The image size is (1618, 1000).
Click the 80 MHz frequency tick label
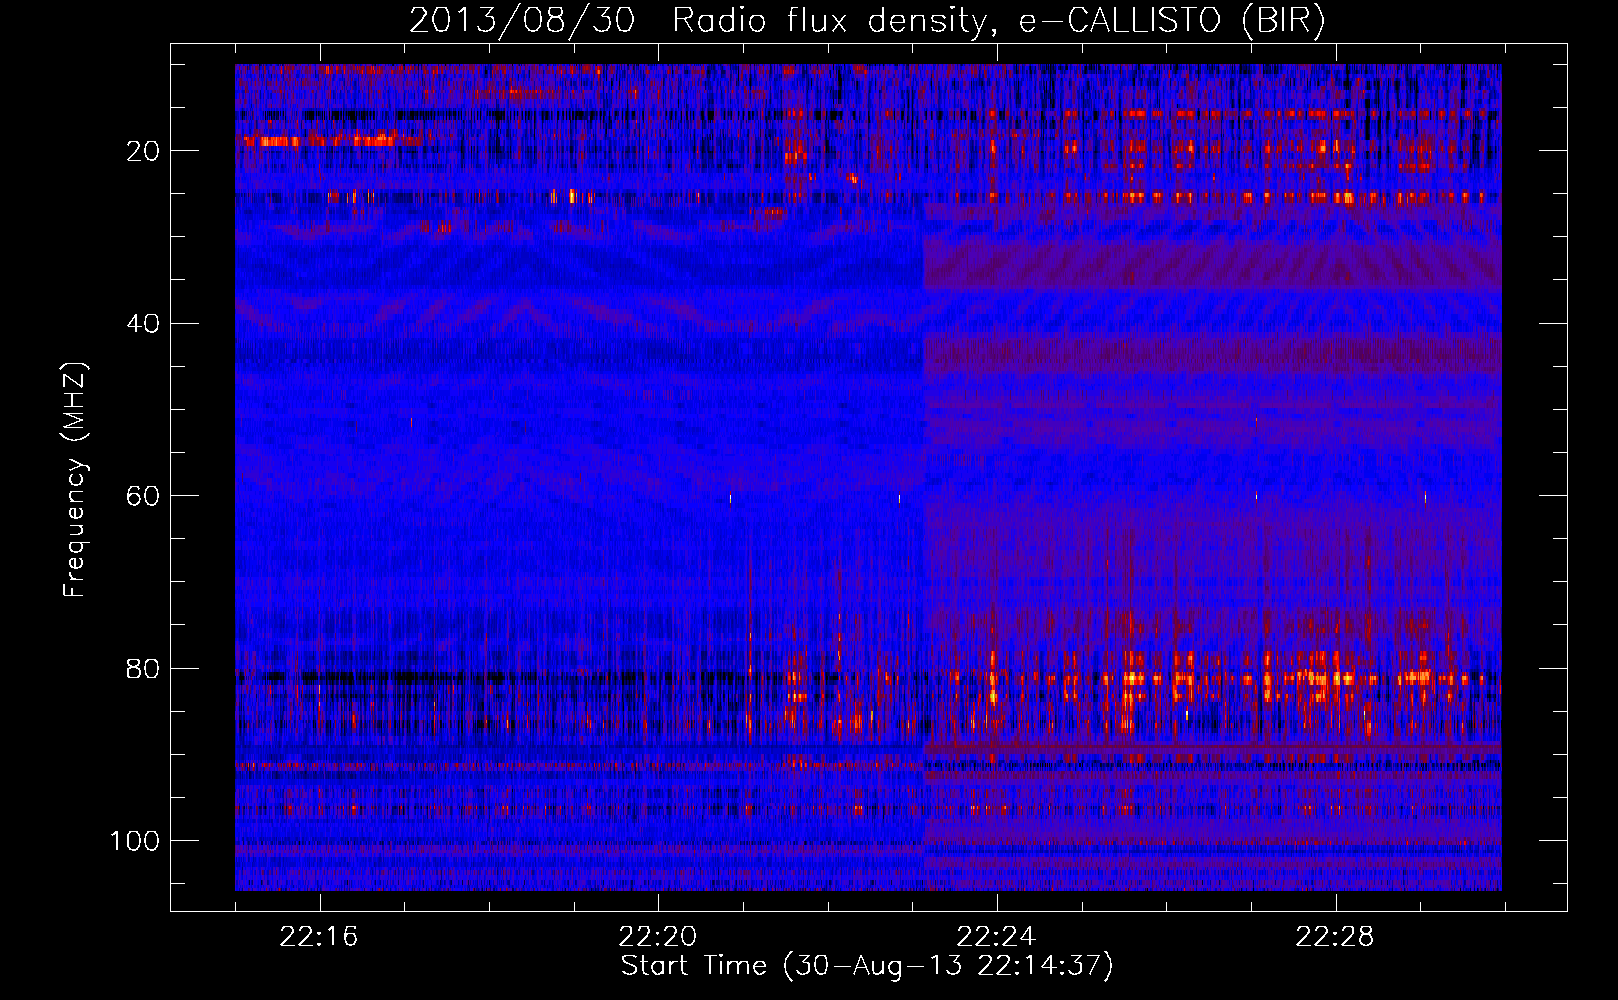point(143,668)
